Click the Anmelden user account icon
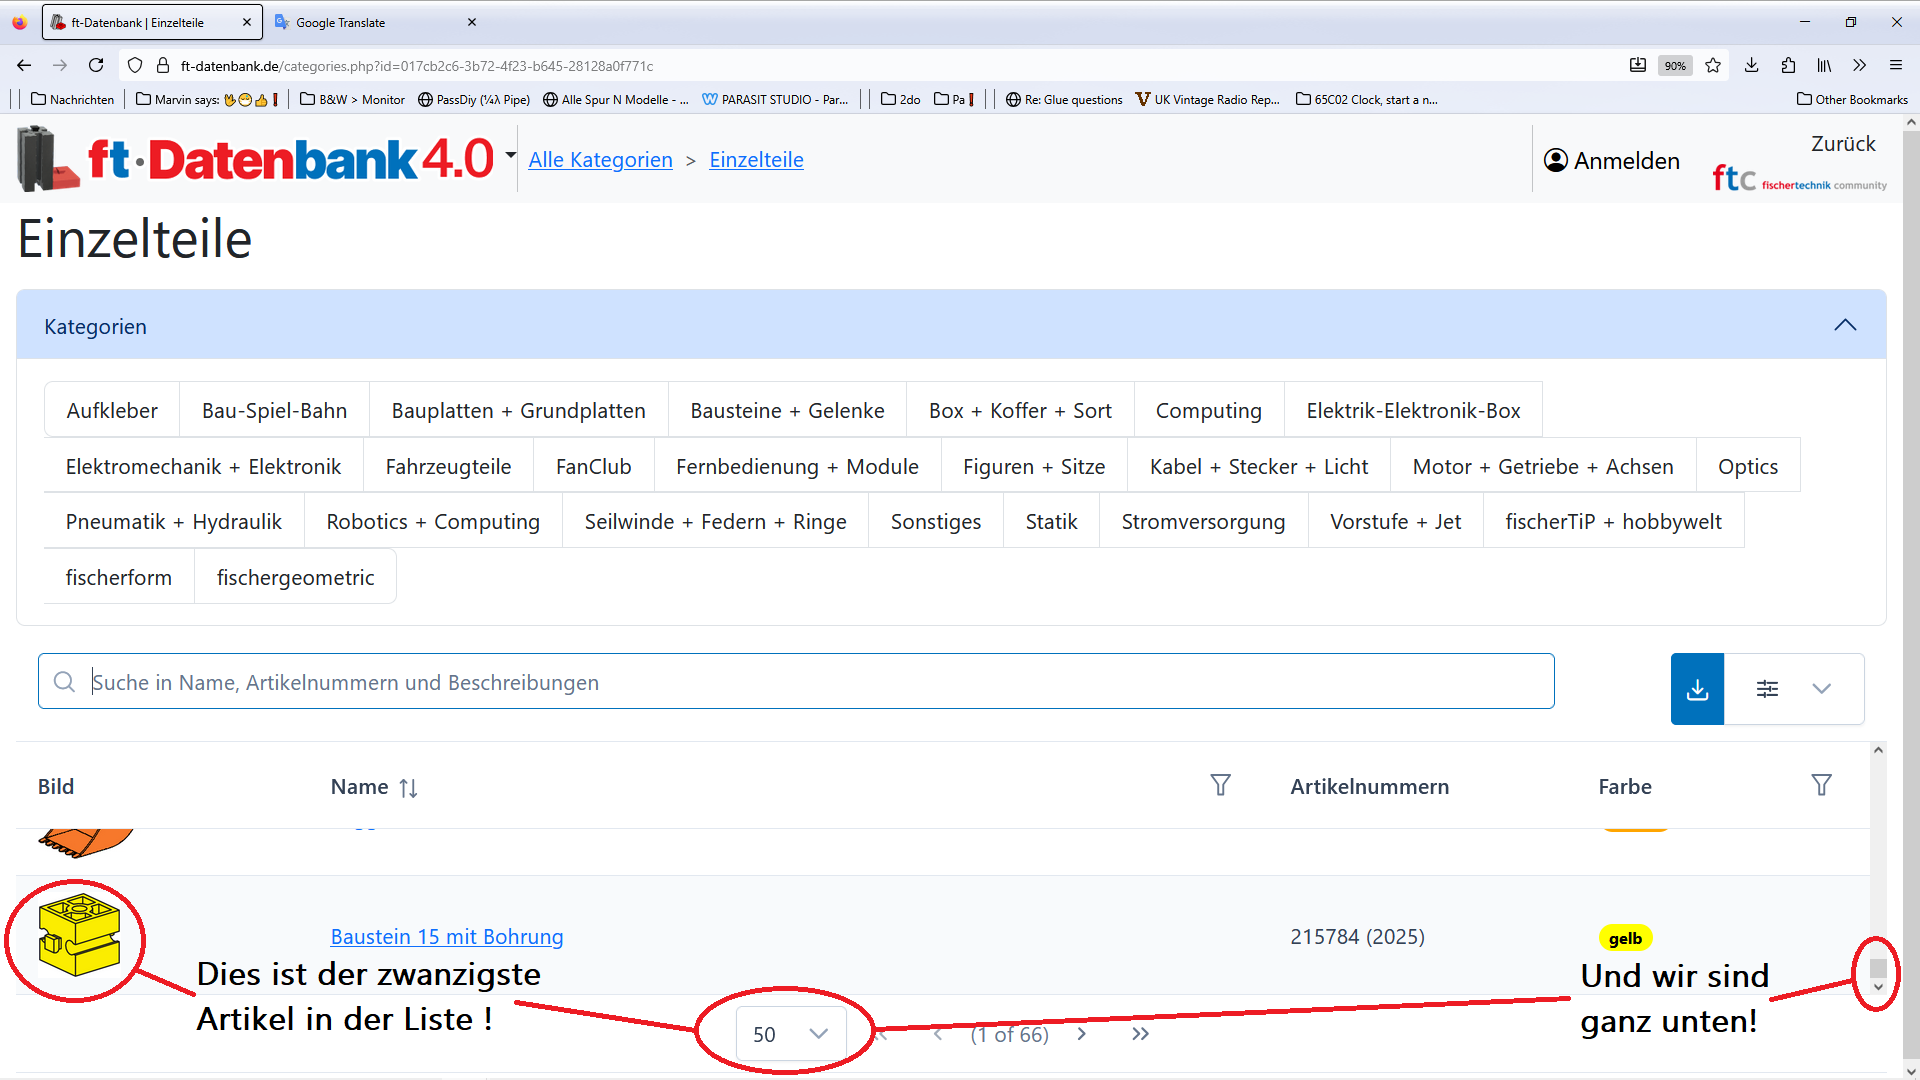The image size is (1920, 1080). click(1556, 160)
